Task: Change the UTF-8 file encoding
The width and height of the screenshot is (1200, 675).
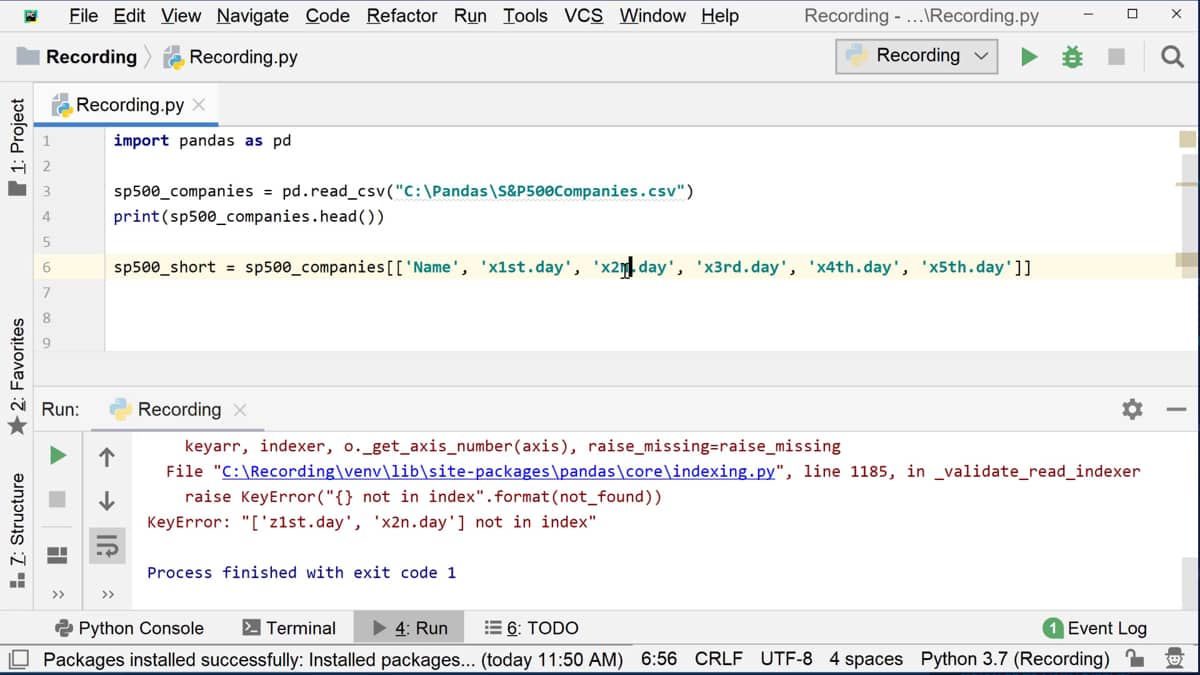Action: [x=787, y=659]
